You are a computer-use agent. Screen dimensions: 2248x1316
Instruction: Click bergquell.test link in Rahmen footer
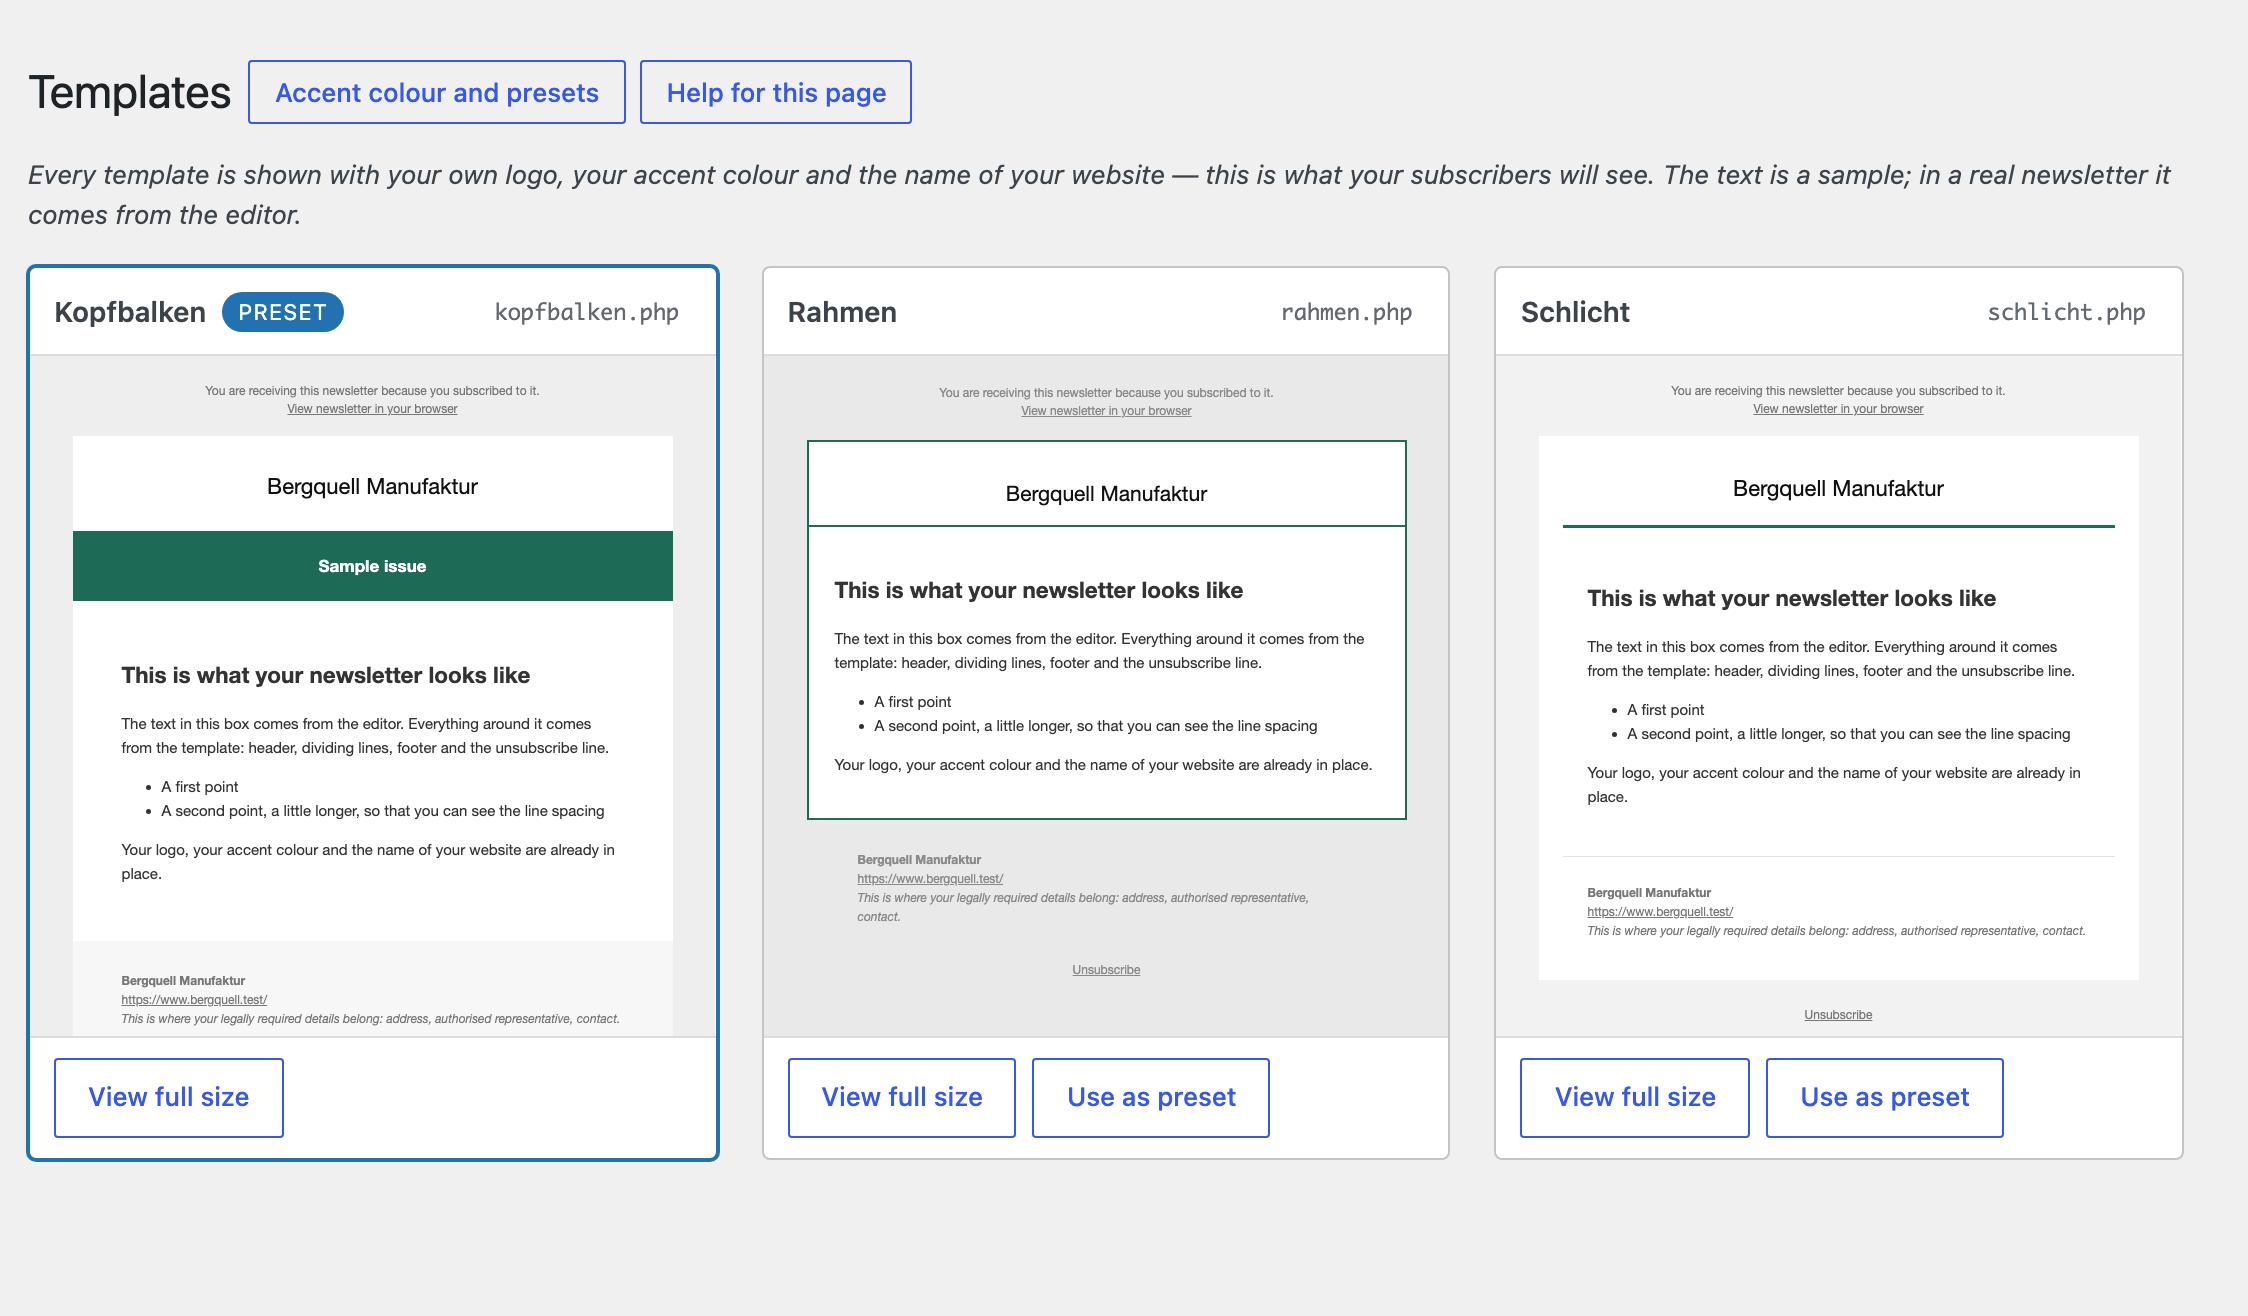[x=930, y=879]
